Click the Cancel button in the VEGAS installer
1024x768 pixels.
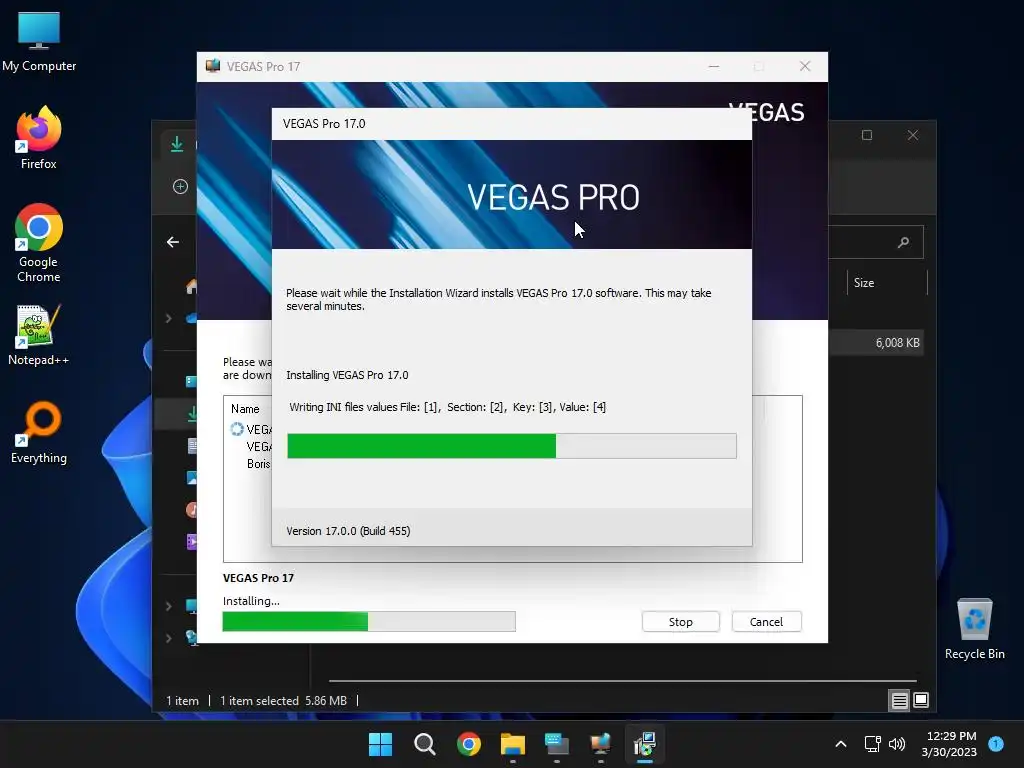[x=766, y=622]
